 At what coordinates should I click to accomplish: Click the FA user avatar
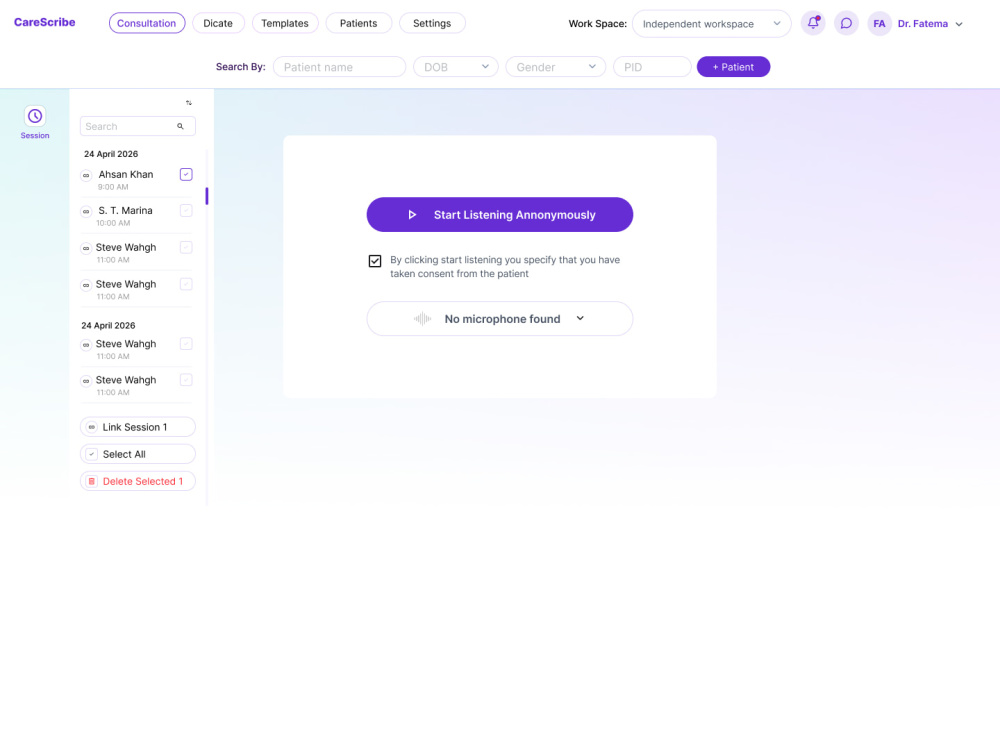(x=879, y=24)
